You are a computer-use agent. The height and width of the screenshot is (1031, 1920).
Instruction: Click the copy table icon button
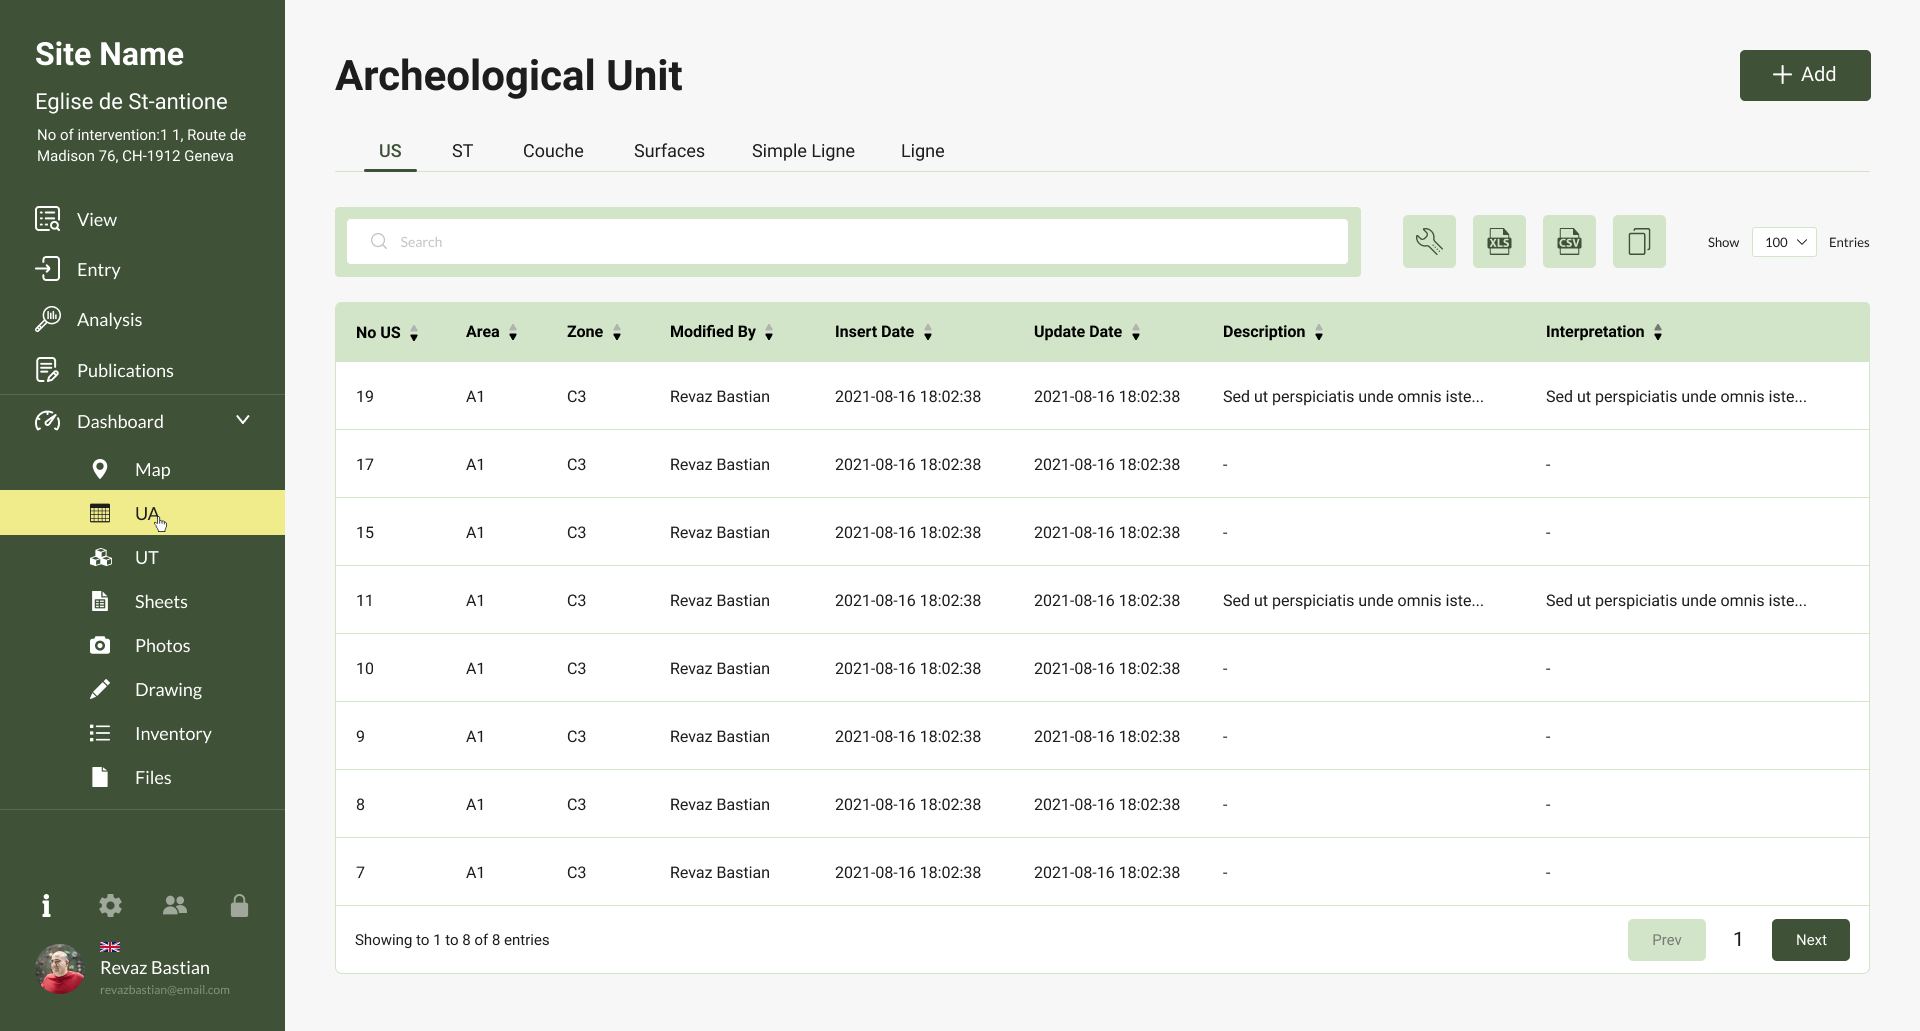tap(1639, 241)
